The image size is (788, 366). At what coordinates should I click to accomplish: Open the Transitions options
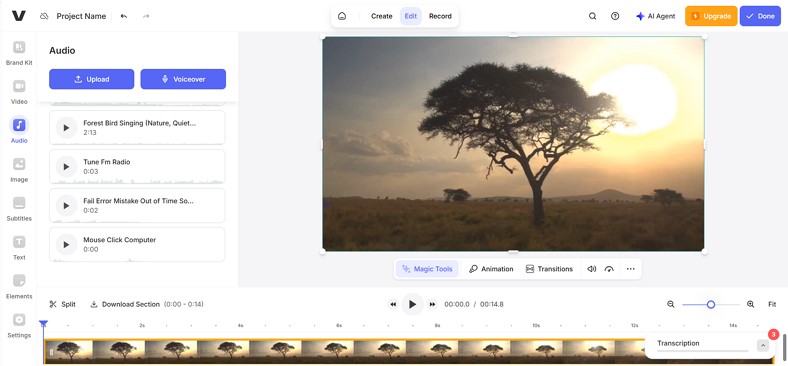tap(549, 269)
